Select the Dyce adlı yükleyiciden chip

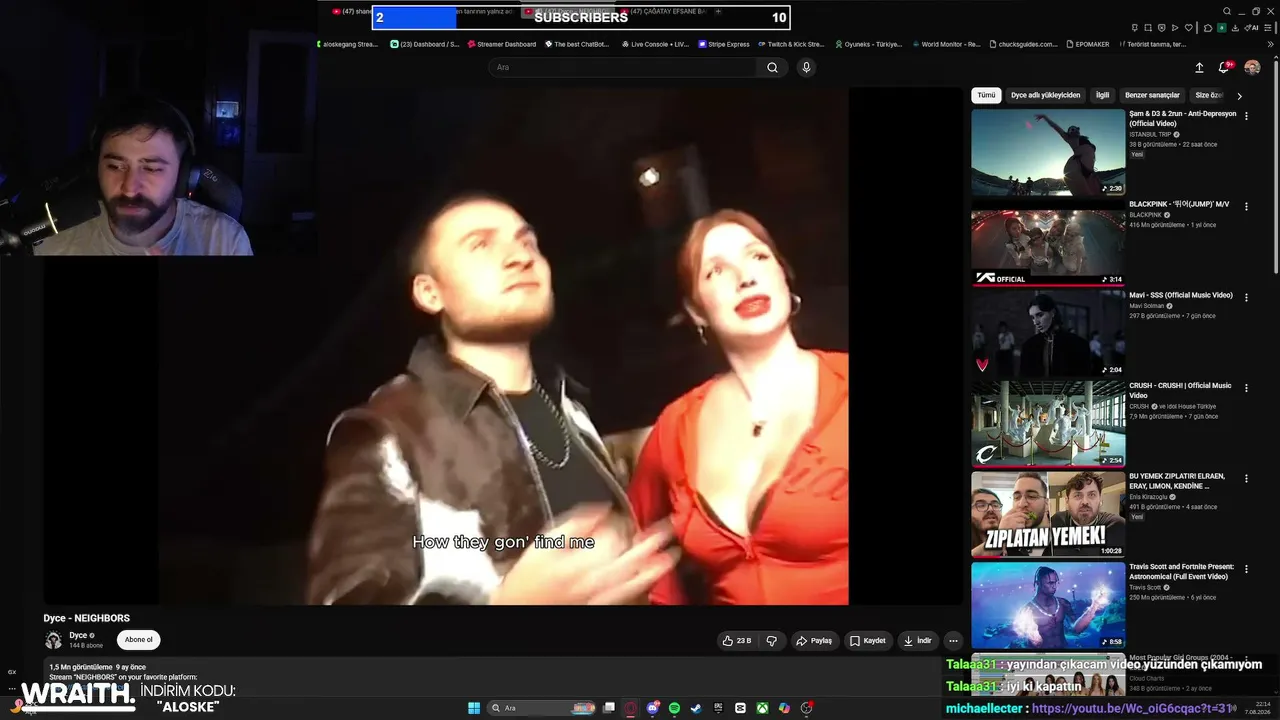coord(1045,95)
